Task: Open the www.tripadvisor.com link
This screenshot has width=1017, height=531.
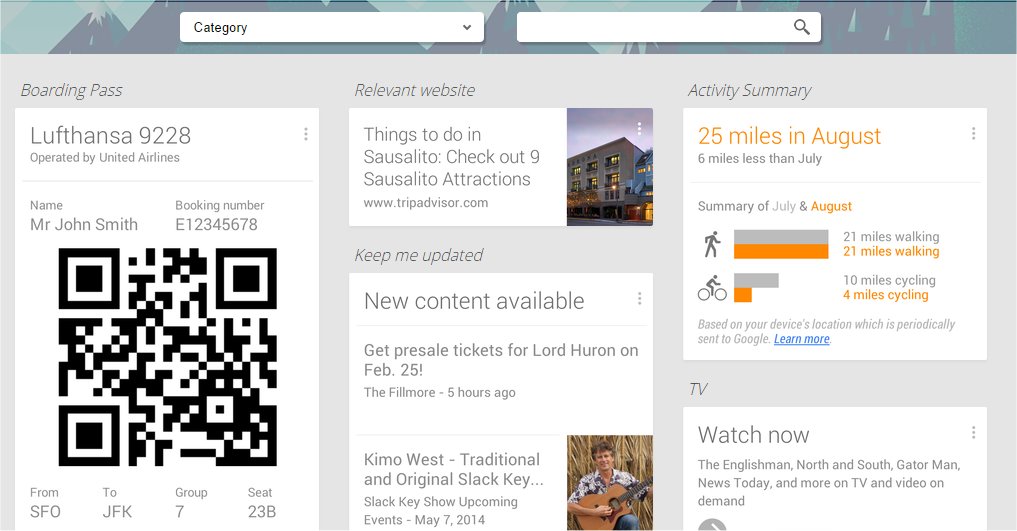Action: pos(426,203)
